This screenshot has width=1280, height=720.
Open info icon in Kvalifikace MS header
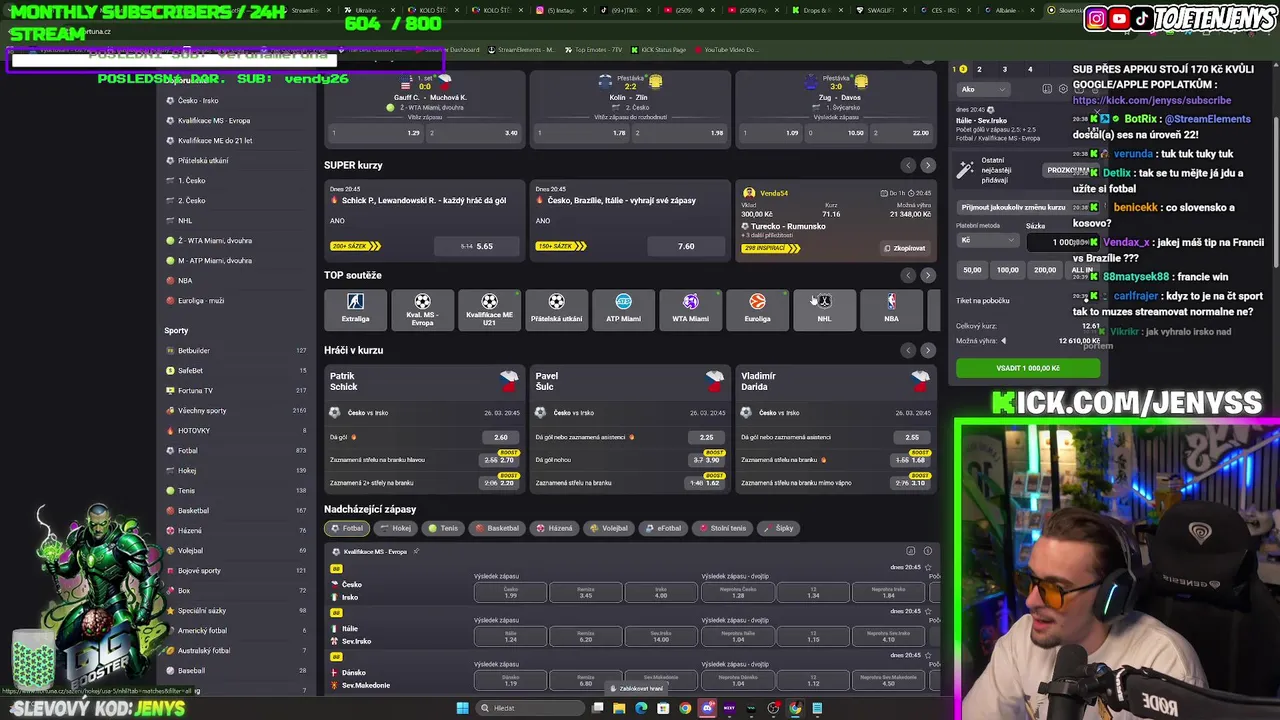(x=927, y=551)
